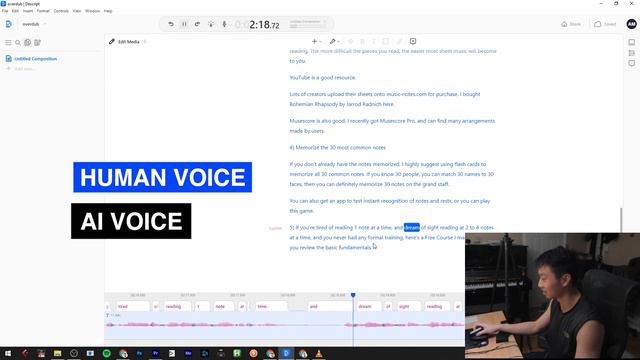The image size is (640, 360).
Task: Select the "tired" word chip in timeline
Action: coord(133,307)
